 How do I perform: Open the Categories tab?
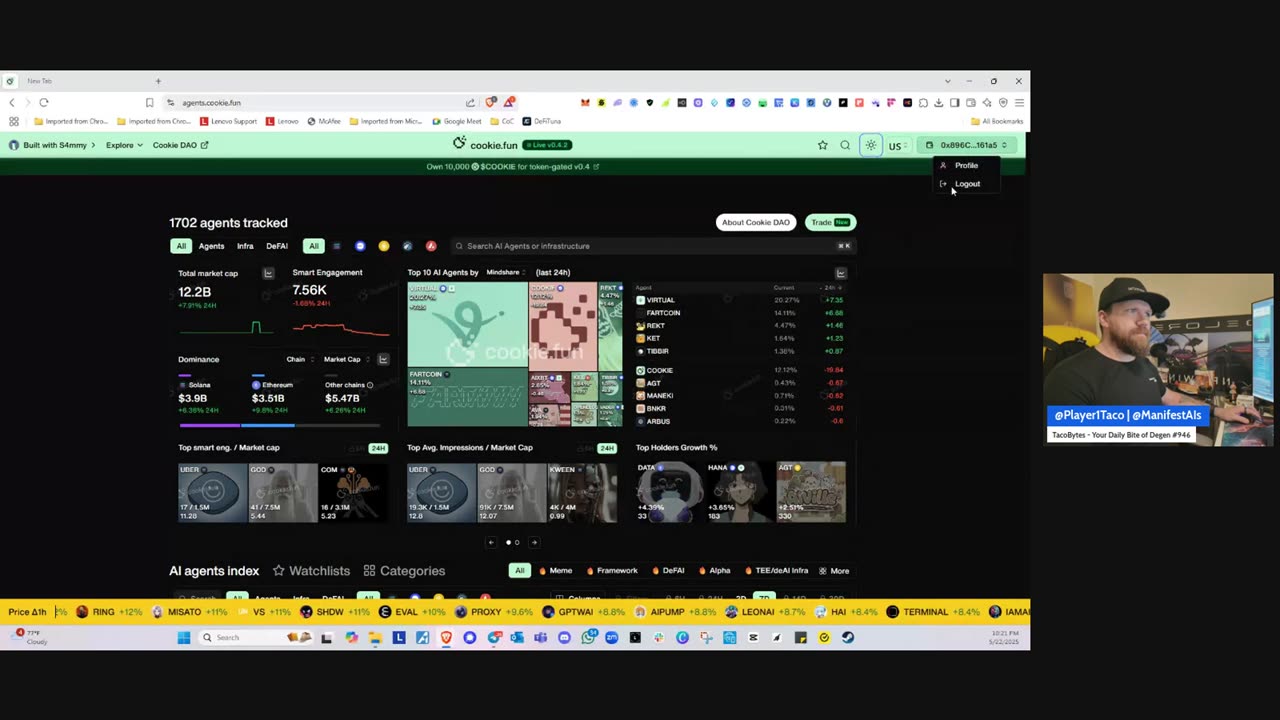404,571
